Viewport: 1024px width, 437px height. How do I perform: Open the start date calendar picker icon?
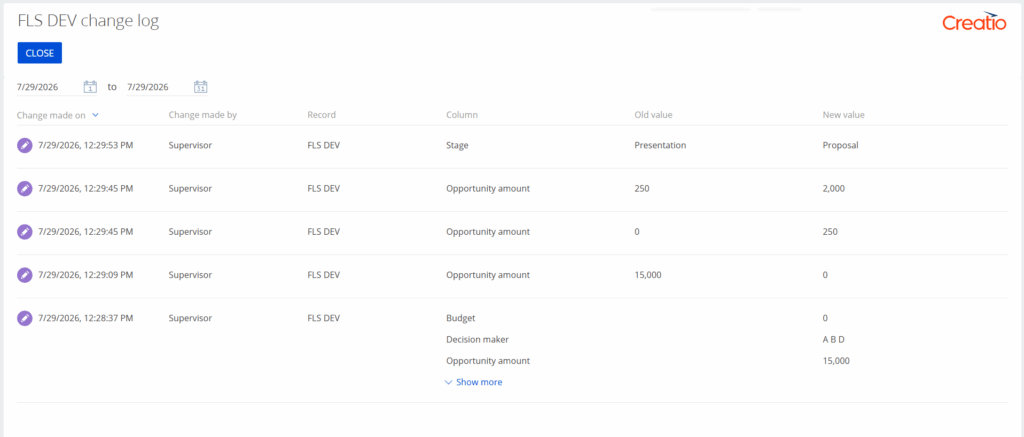[x=90, y=87]
